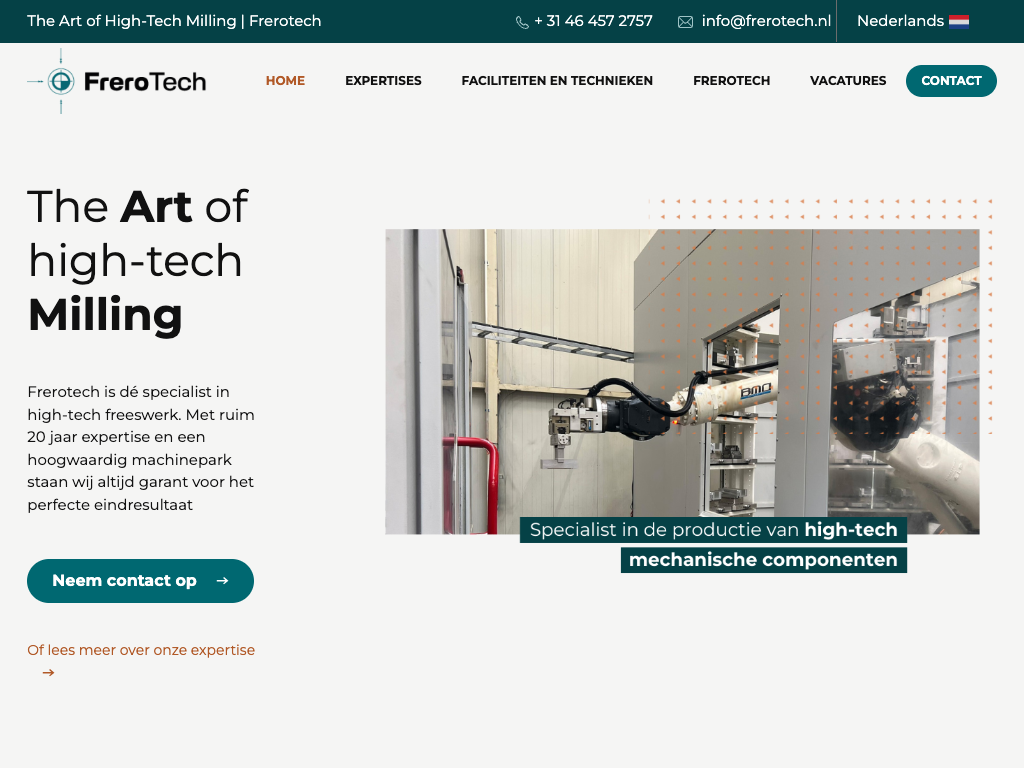1024x768 pixels.
Task: Go to the Home menu item
Action: click(x=285, y=81)
